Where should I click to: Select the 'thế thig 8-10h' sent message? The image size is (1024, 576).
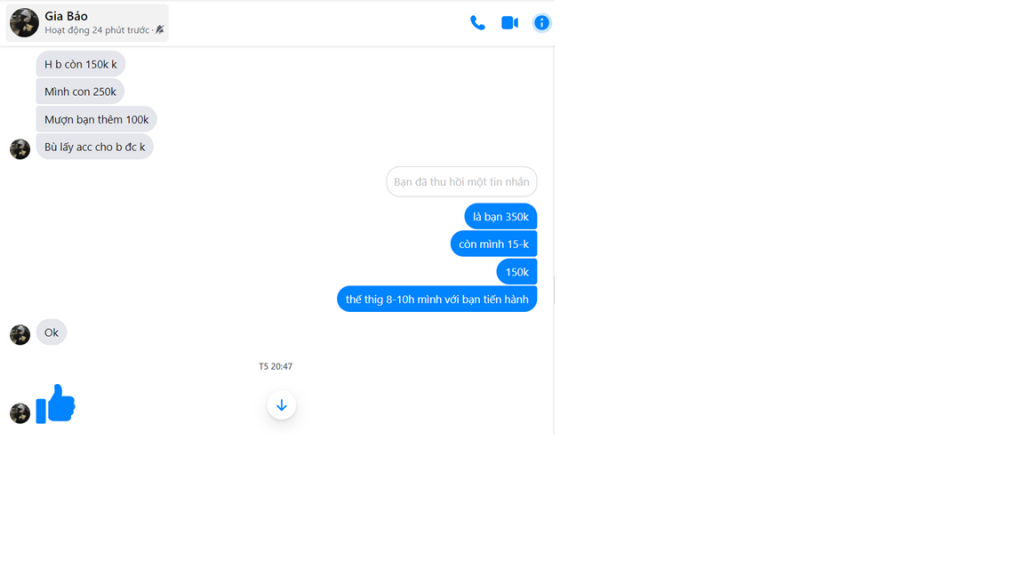[437, 299]
